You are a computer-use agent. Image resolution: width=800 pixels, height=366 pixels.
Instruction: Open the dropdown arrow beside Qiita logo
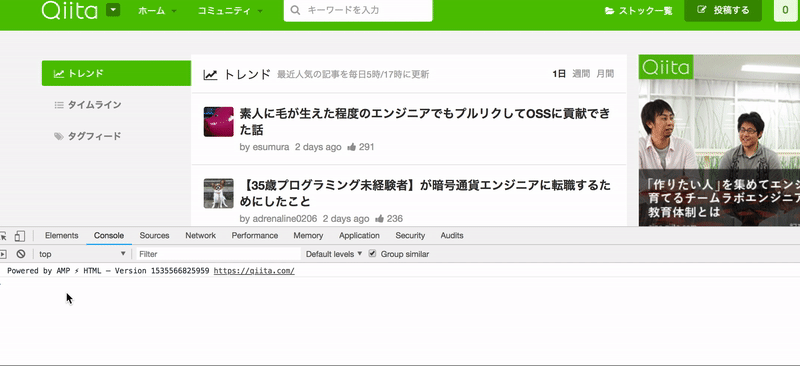(x=113, y=10)
